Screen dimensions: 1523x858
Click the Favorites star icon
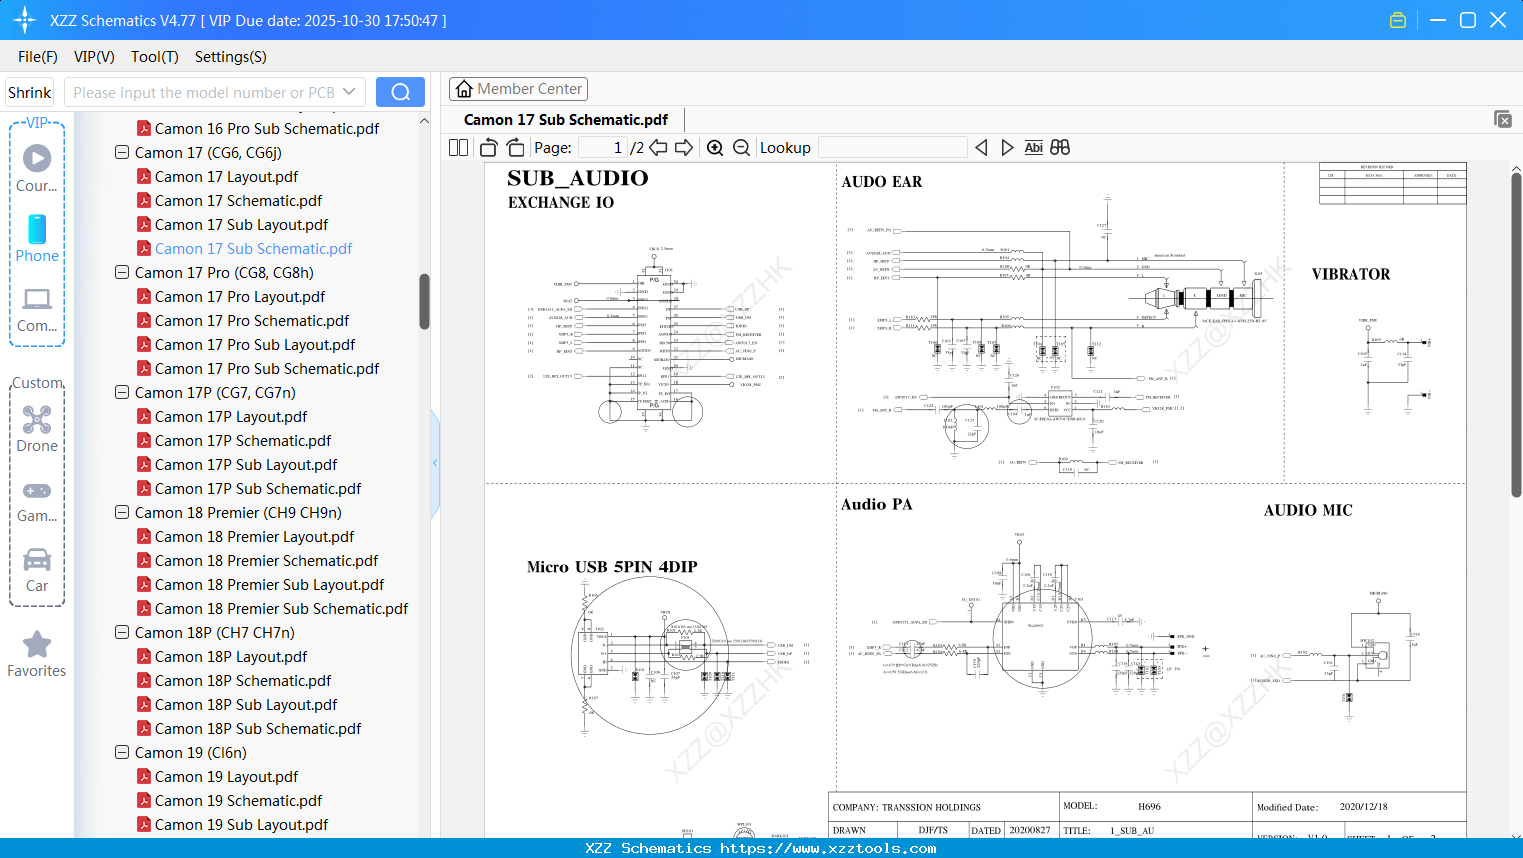click(37, 645)
